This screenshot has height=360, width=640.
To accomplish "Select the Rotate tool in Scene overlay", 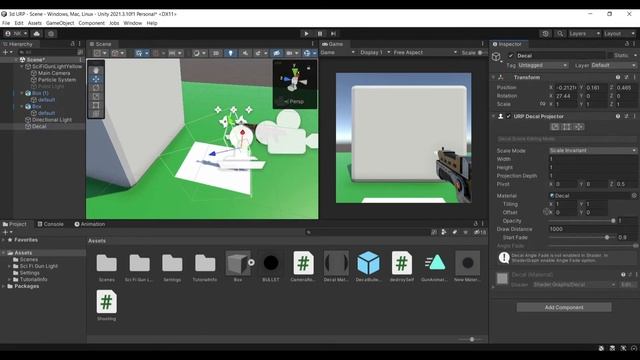I will click(96, 88).
